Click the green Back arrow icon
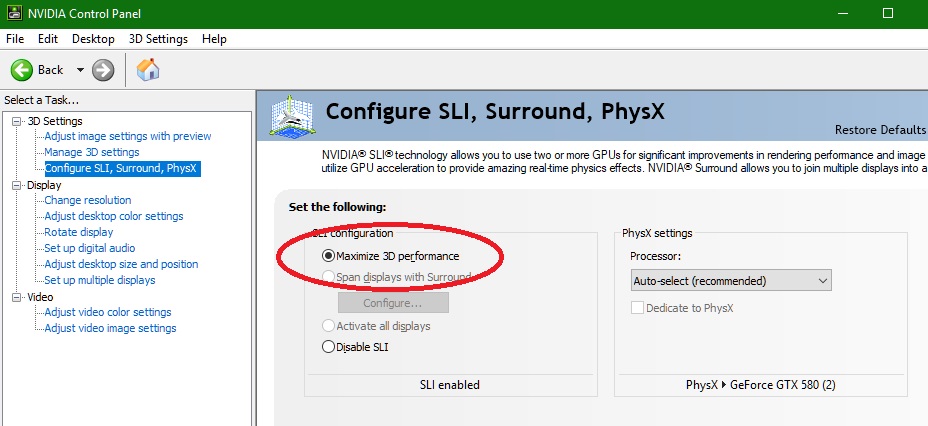The height and width of the screenshot is (426, 928). point(21,70)
